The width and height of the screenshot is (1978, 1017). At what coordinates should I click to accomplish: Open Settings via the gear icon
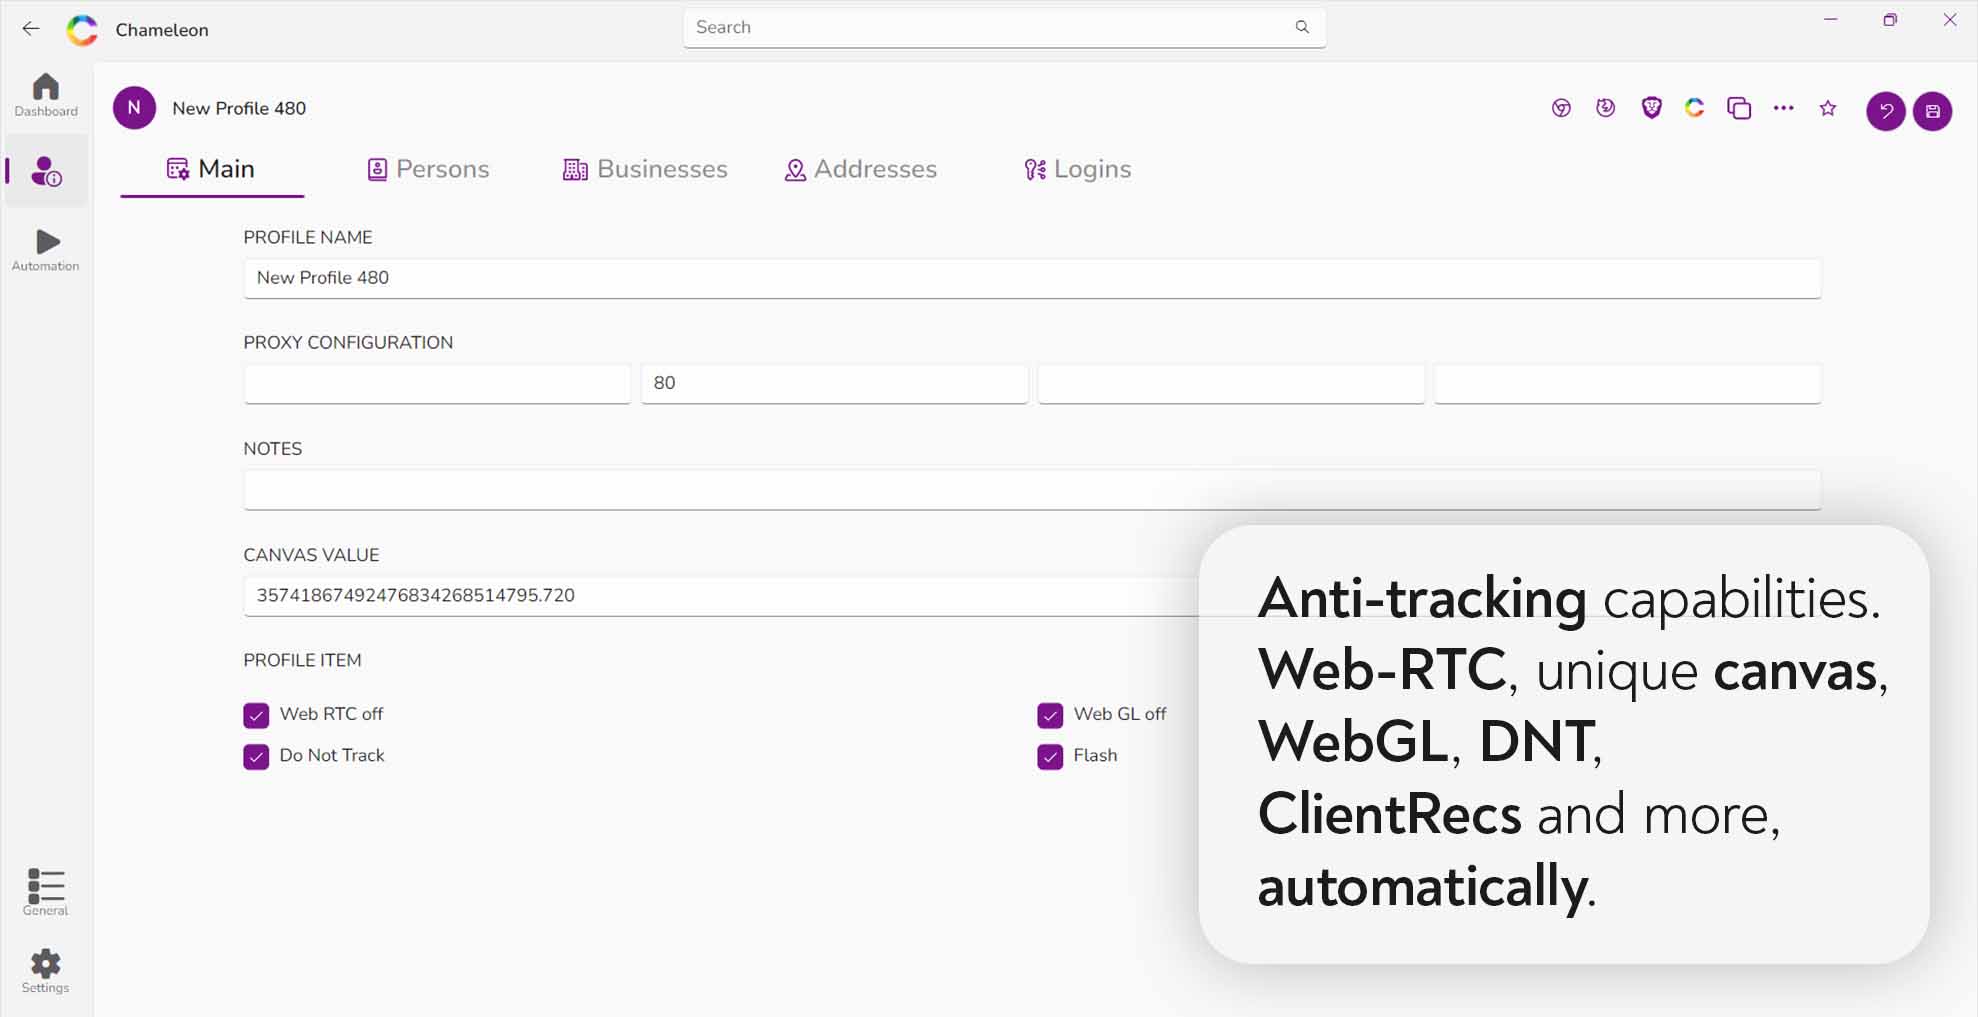(46, 971)
